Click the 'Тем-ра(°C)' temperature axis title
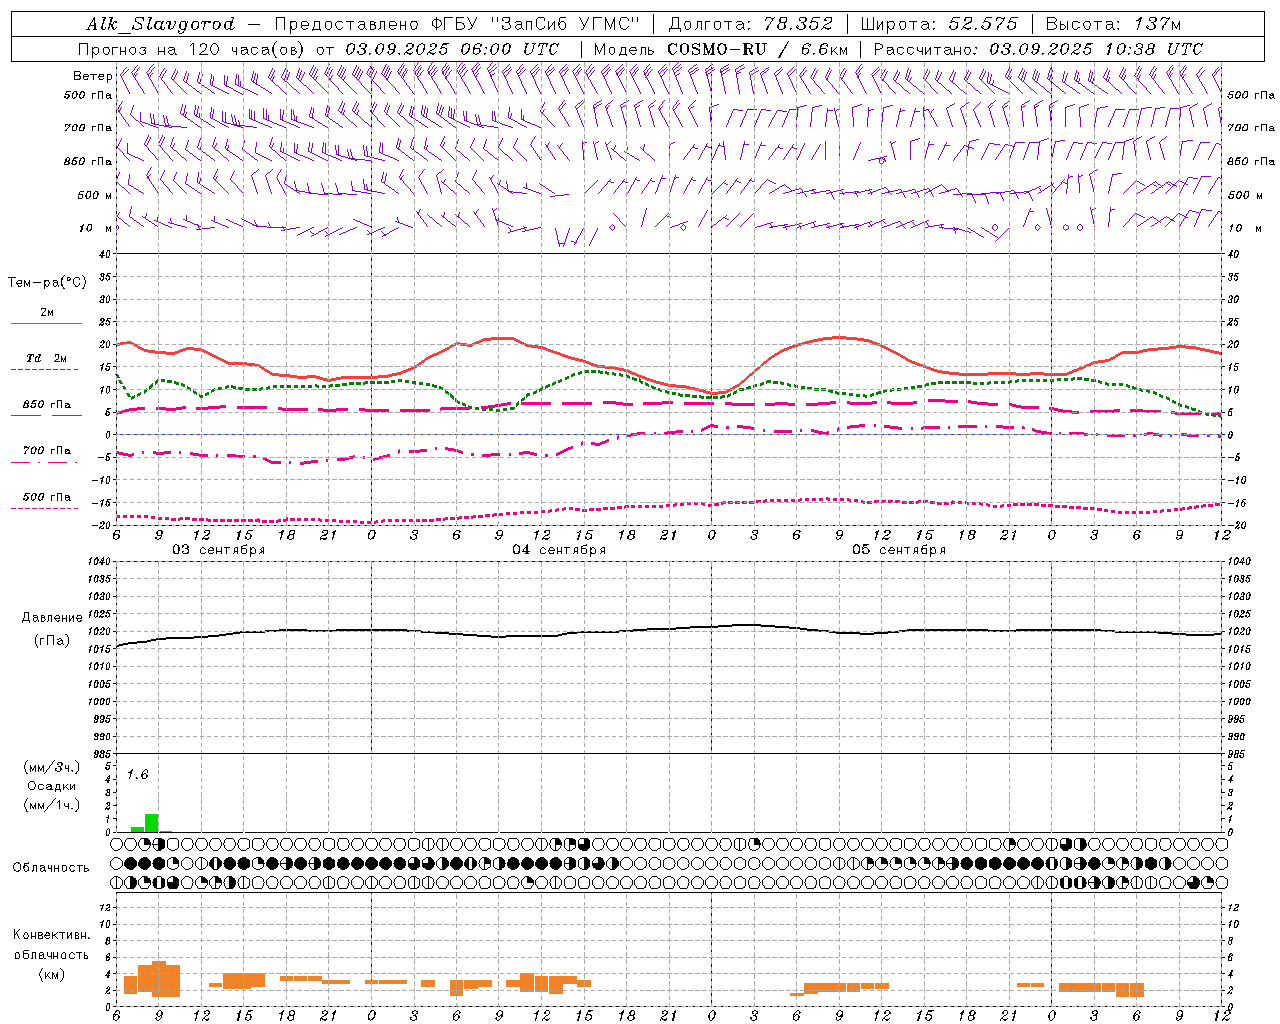1280x1024 pixels. click(x=47, y=283)
